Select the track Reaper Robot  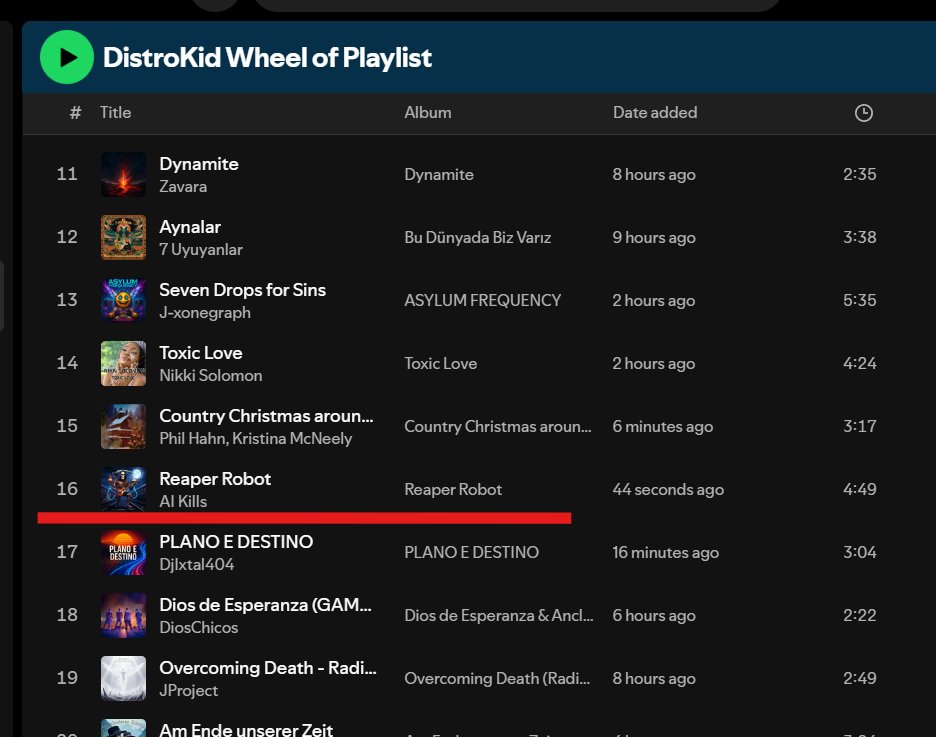pos(215,479)
